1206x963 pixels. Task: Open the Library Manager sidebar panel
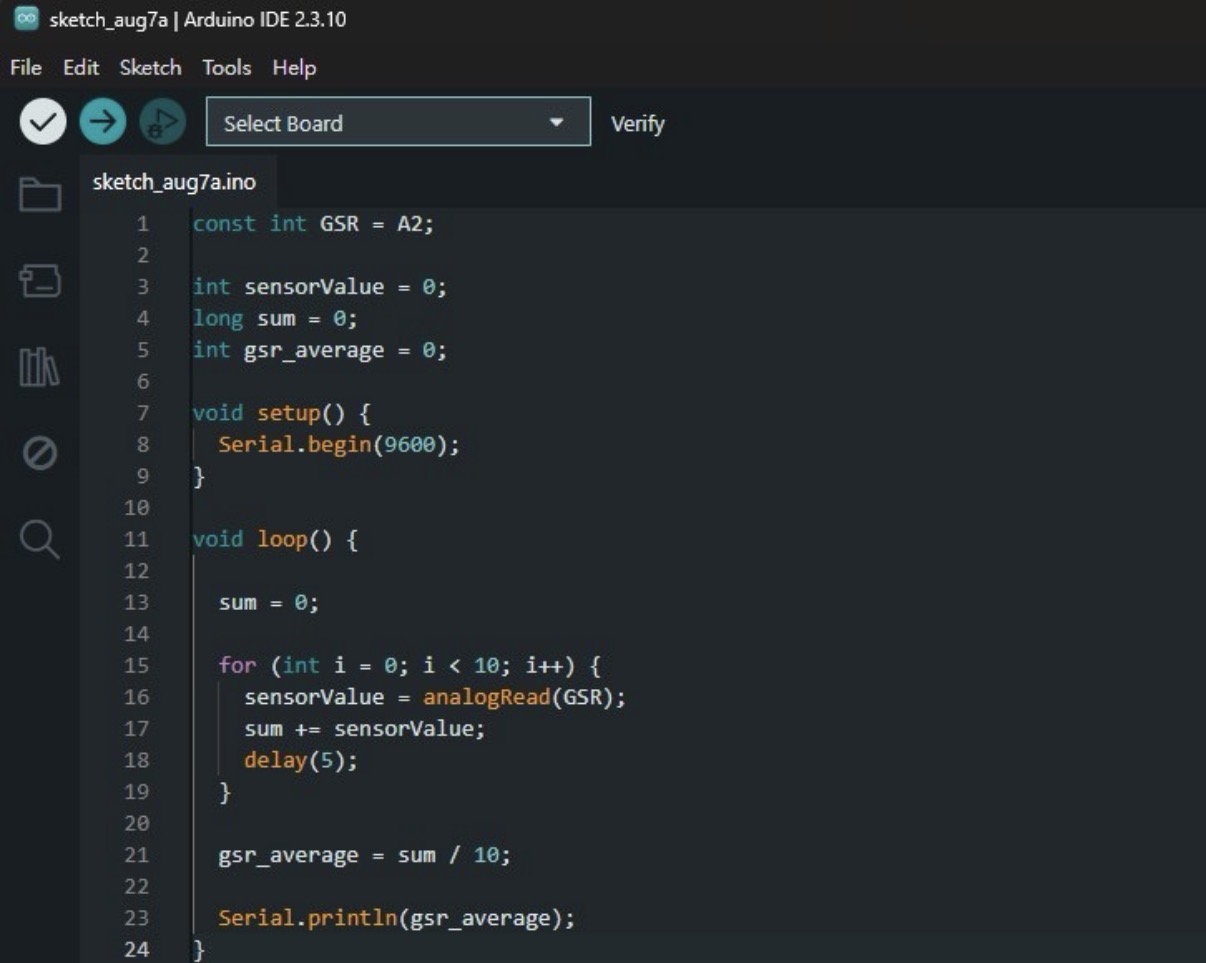[x=40, y=367]
